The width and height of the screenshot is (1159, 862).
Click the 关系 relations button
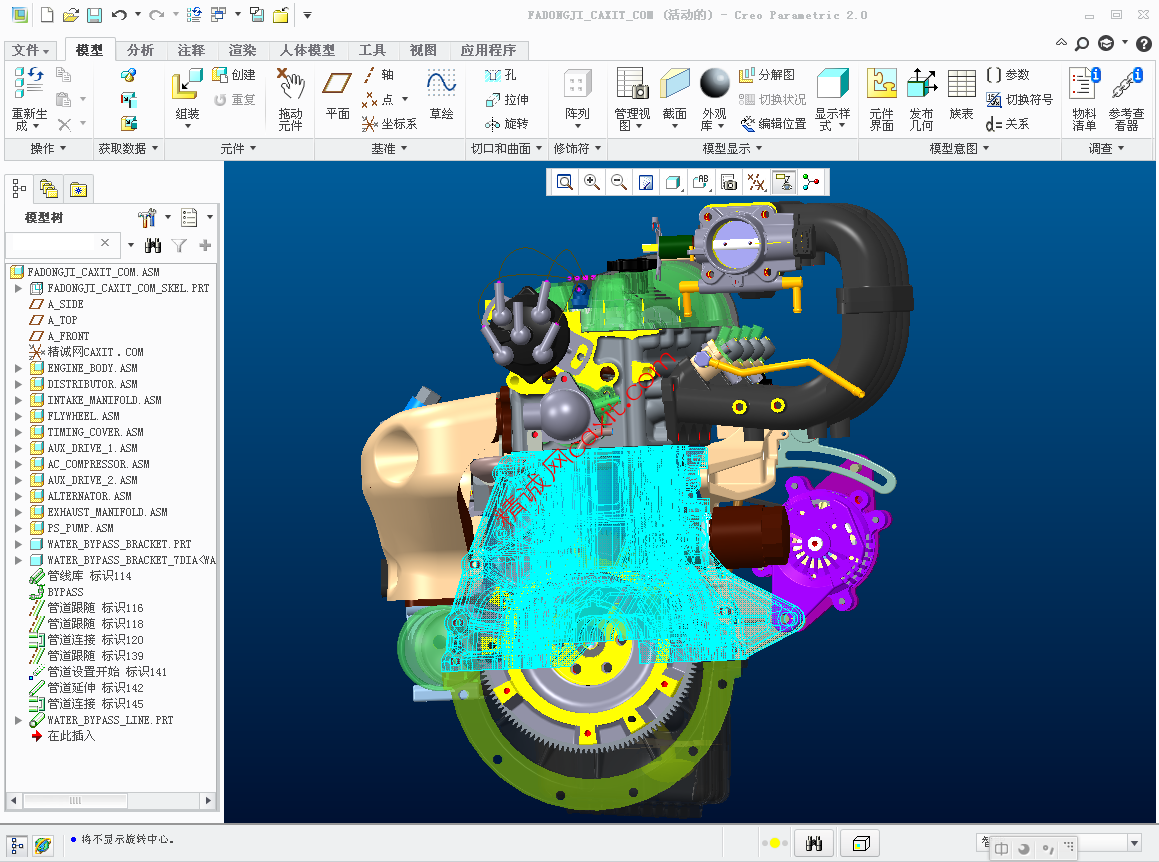pyautogui.click(x=1008, y=124)
